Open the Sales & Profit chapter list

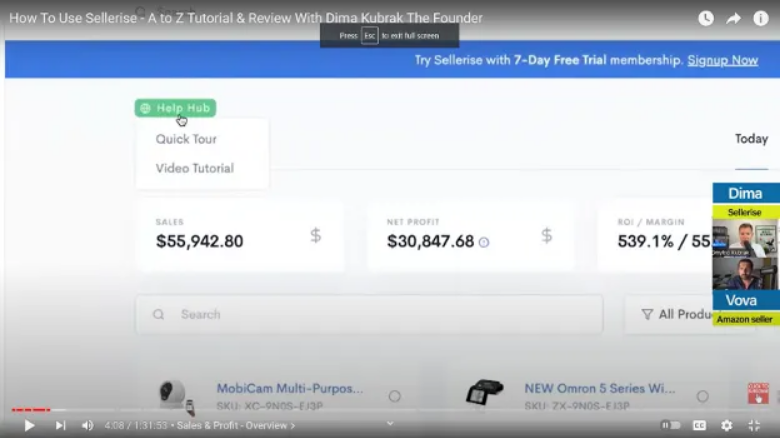click(236, 426)
